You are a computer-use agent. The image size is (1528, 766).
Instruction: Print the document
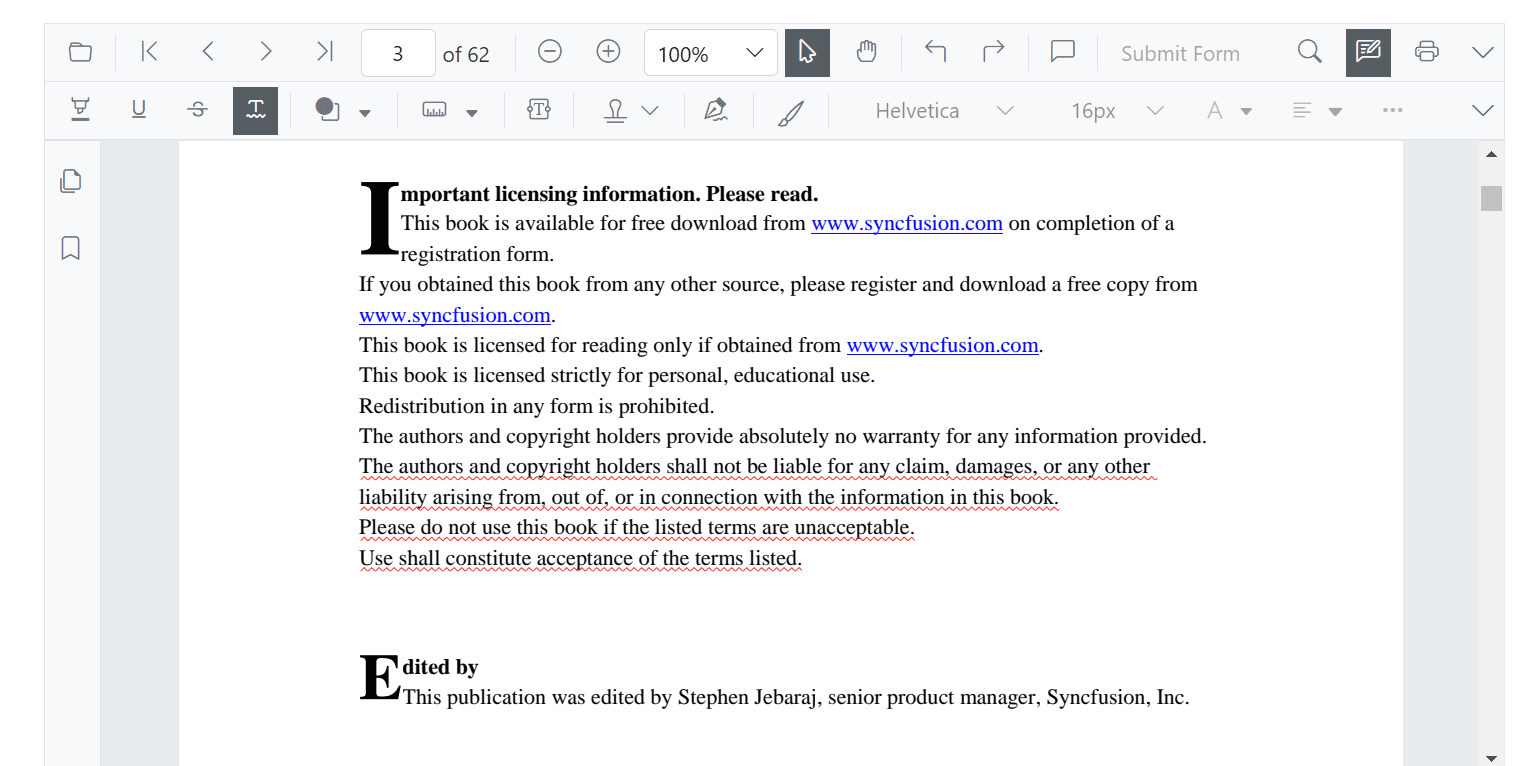click(1427, 53)
